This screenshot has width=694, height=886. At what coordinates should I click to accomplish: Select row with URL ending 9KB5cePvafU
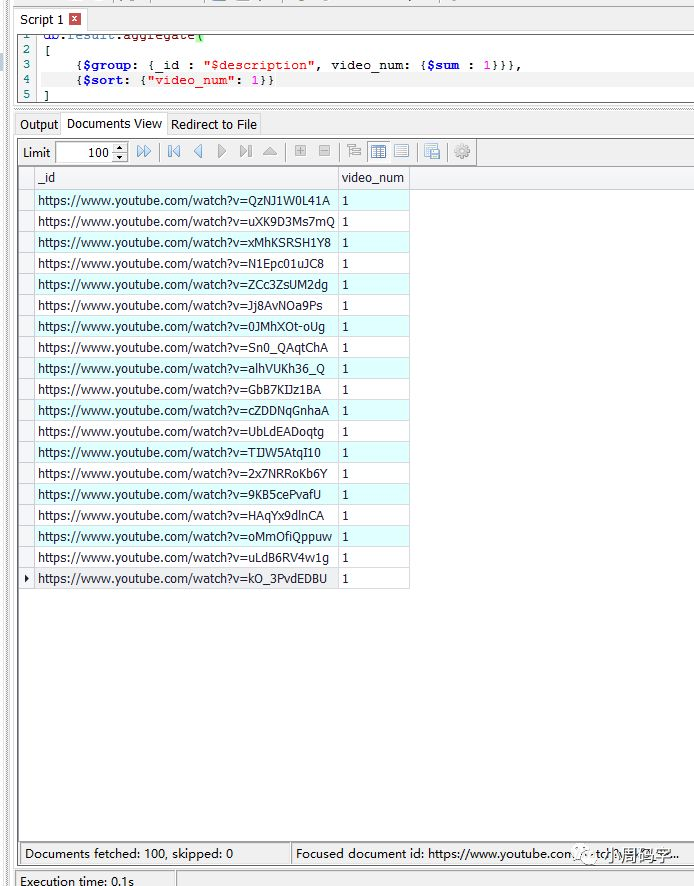click(186, 494)
